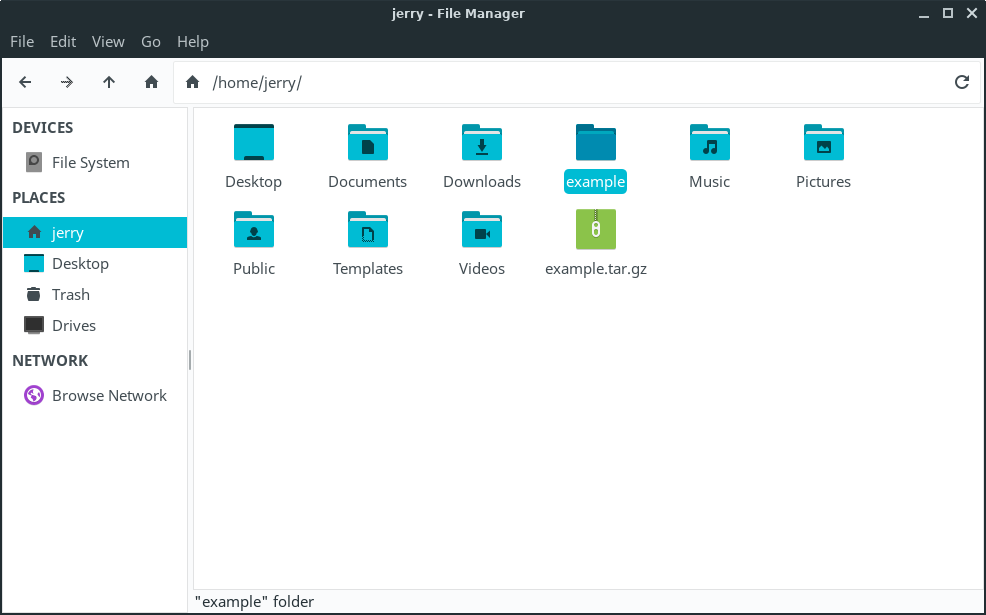Click the home toolbar icon
986x615 pixels.
pyautogui.click(x=151, y=82)
